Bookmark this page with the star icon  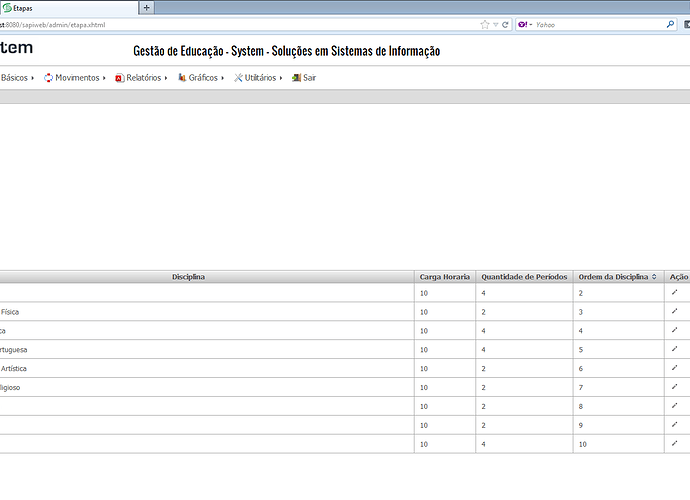(x=485, y=25)
